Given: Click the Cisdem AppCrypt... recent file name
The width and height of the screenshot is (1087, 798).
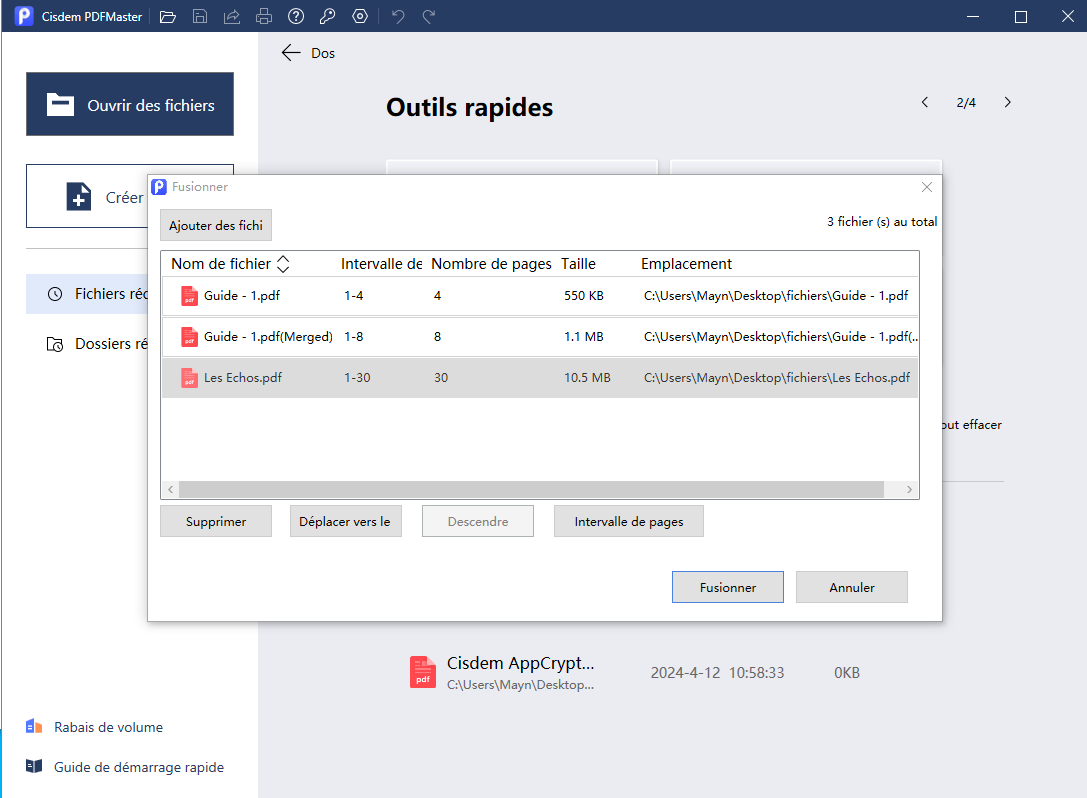Looking at the screenshot, I should click(x=521, y=663).
